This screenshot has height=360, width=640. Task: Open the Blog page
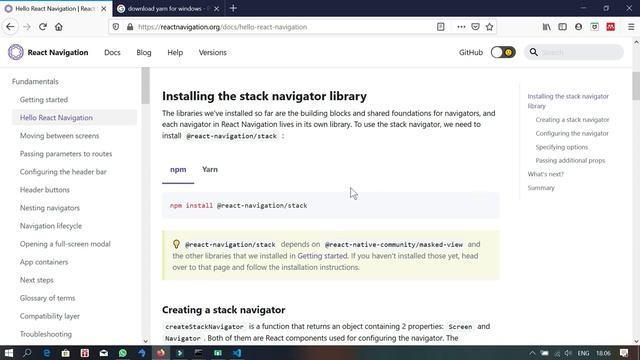(x=144, y=53)
